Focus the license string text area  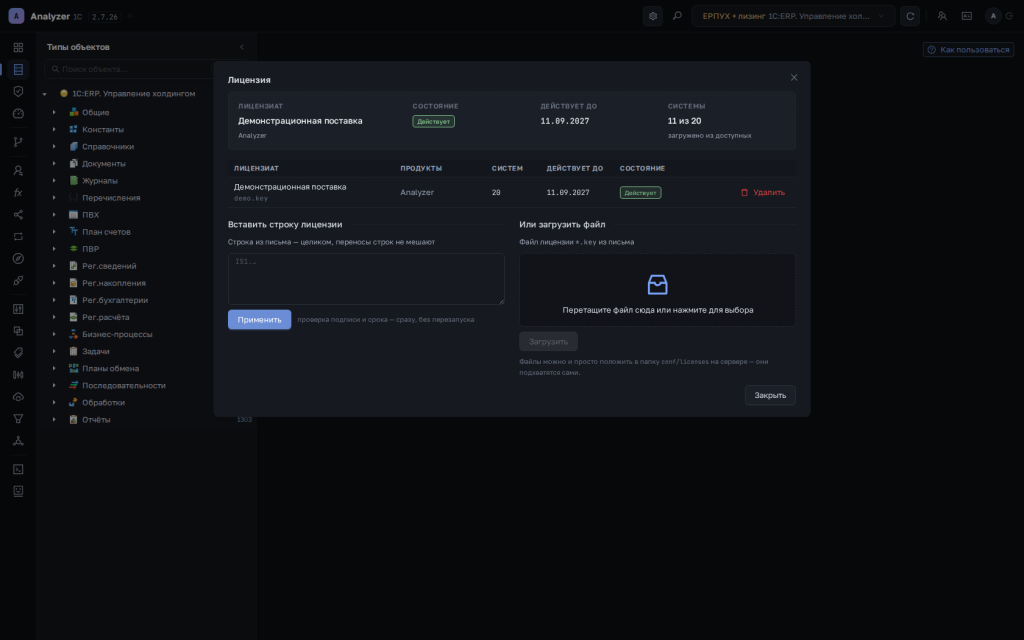pos(366,279)
